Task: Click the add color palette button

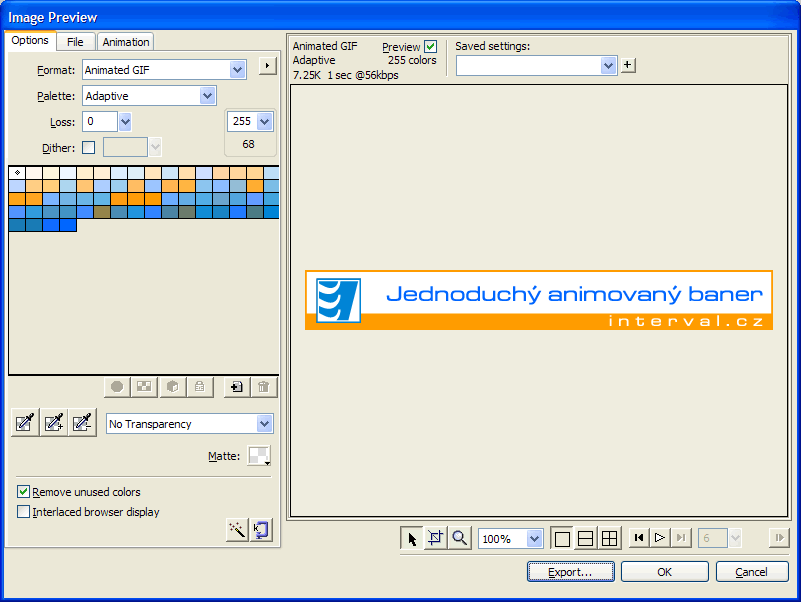Action: point(237,387)
